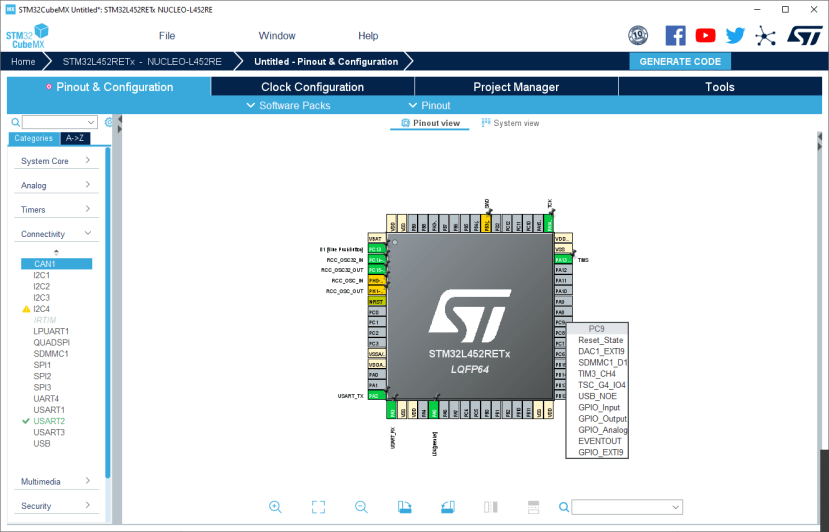Open the peripheral settings gear icon

coord(108,122)
